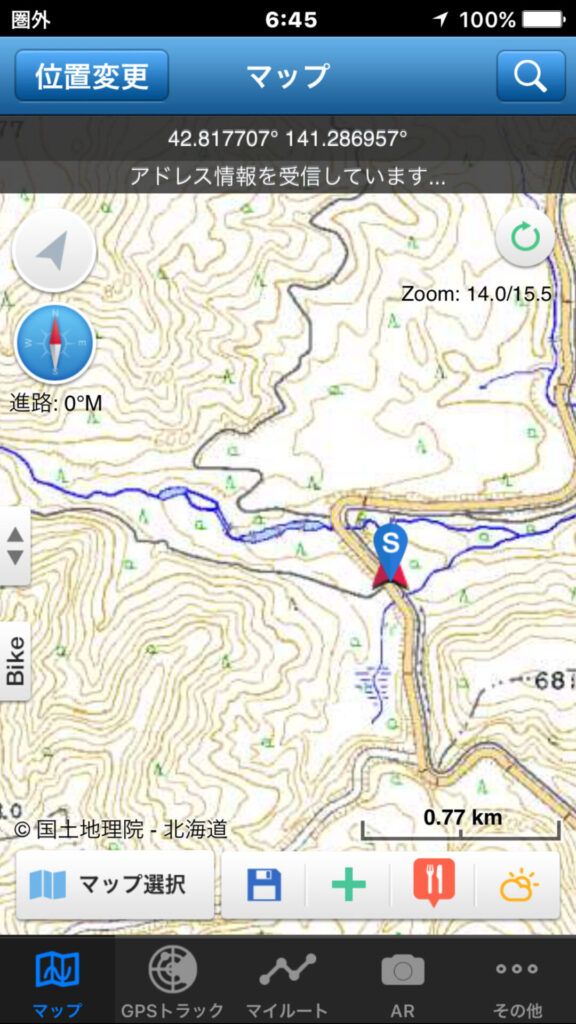This screenshot has height=1024, width=576.
Task: Save with the blue floppy disk icon
Action: pos(264,886)
